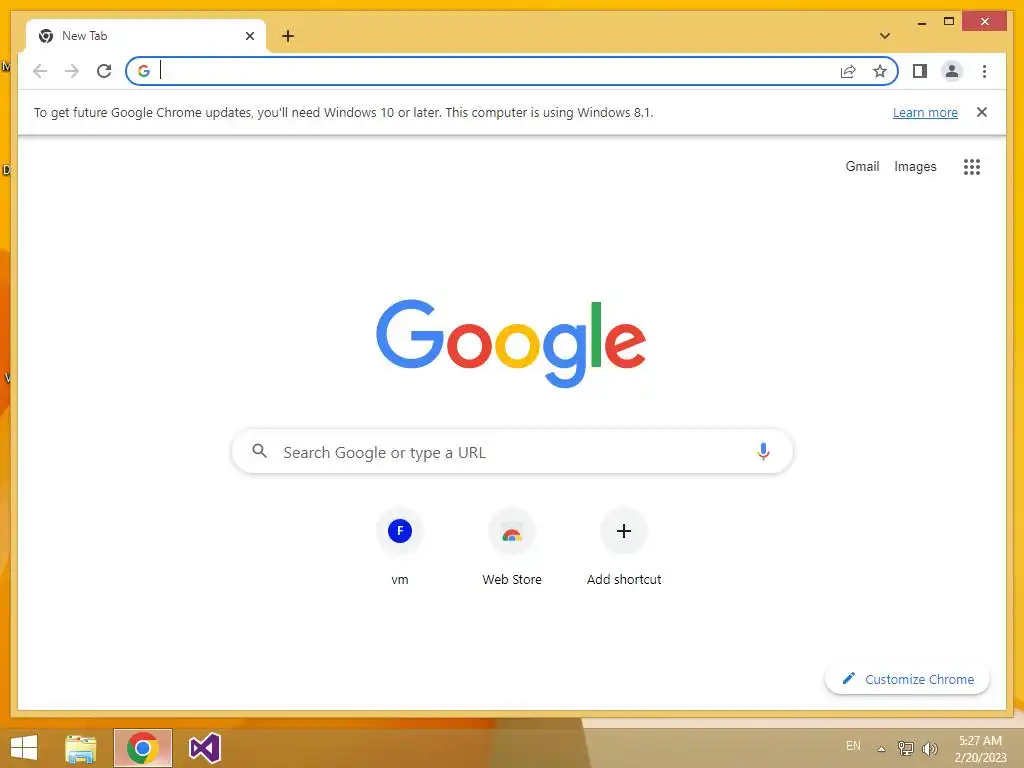Open the Gmail link
The width and height of the screenshot is (1024, 768).
[x=862, y=167]
